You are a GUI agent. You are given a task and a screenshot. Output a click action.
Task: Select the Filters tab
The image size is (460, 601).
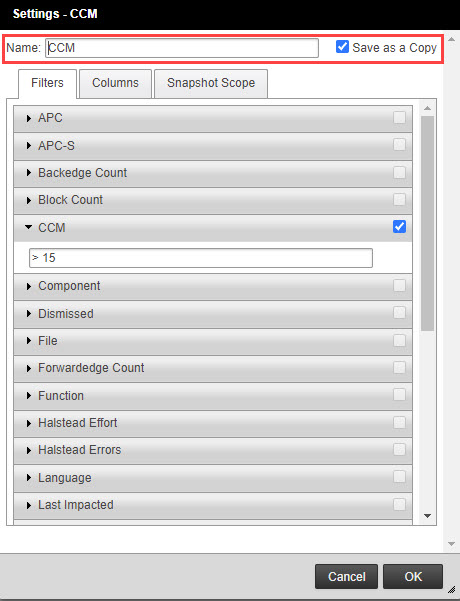(48, 83)
